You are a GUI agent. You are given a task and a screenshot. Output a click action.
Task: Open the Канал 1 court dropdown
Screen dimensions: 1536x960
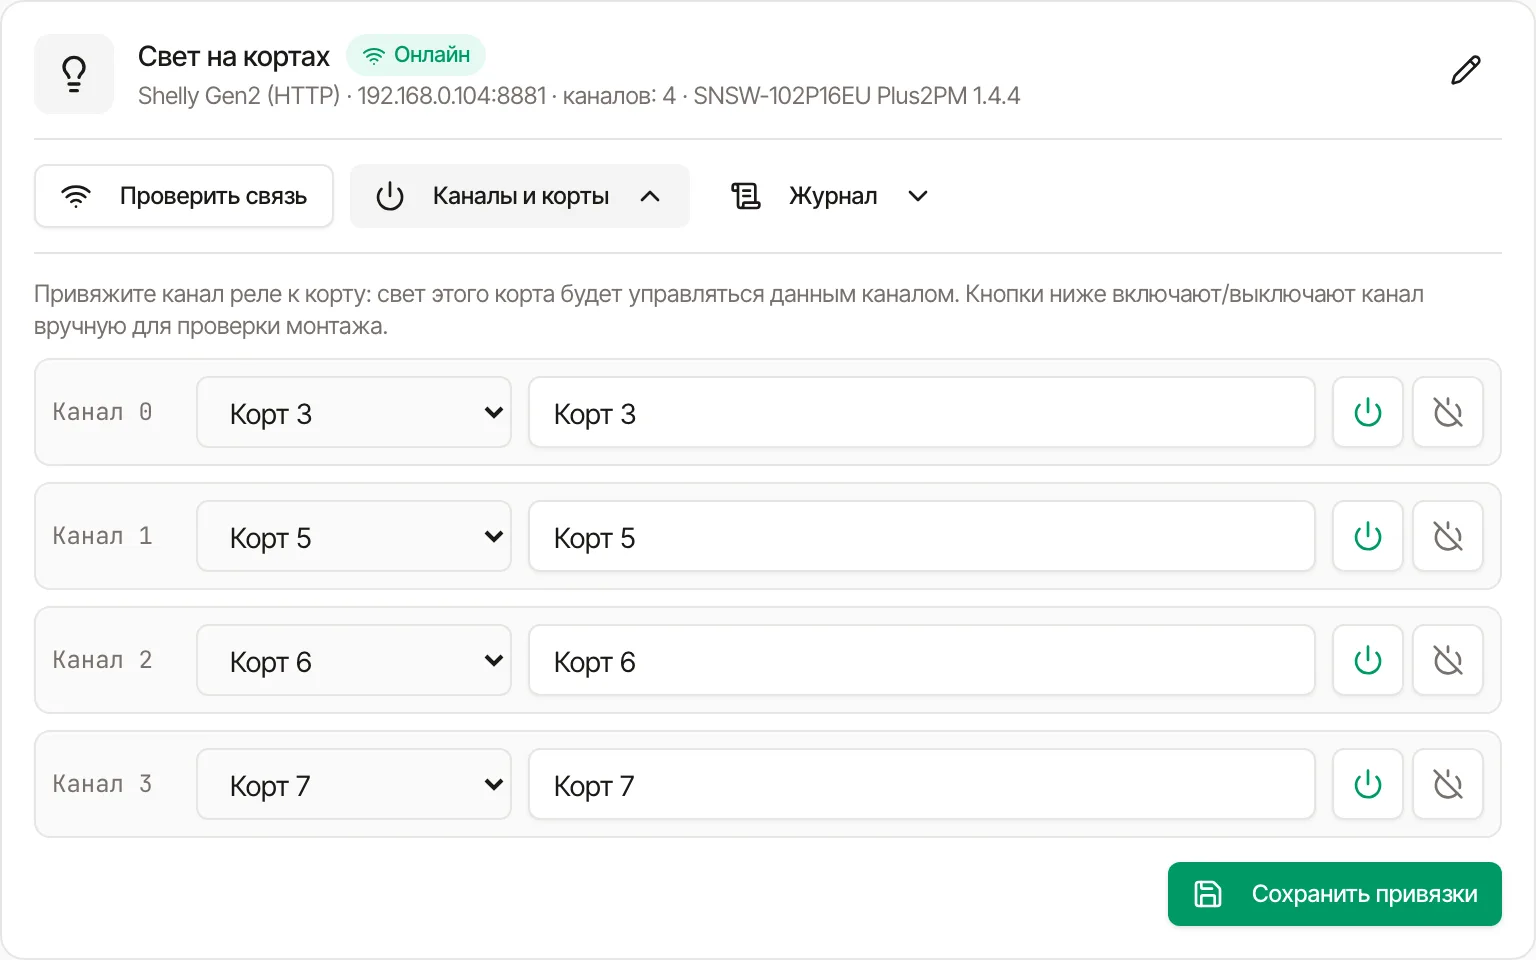tap(354, 536)
